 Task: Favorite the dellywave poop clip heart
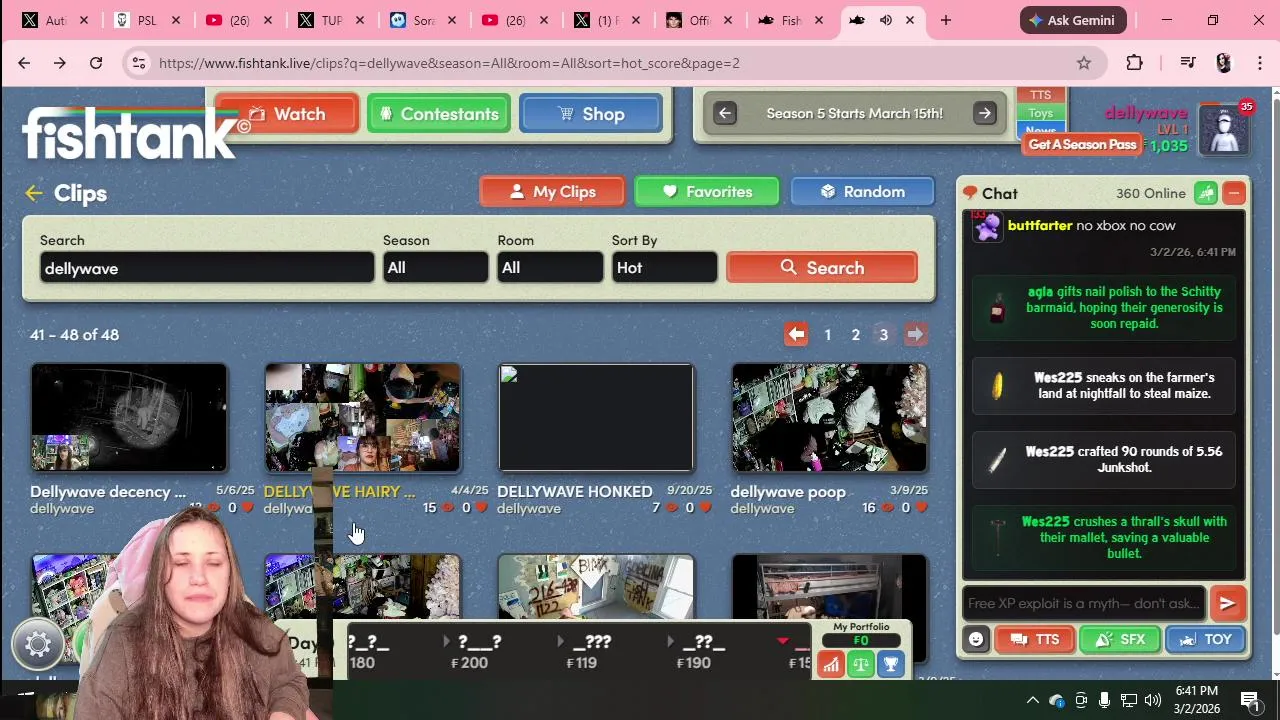921,508
